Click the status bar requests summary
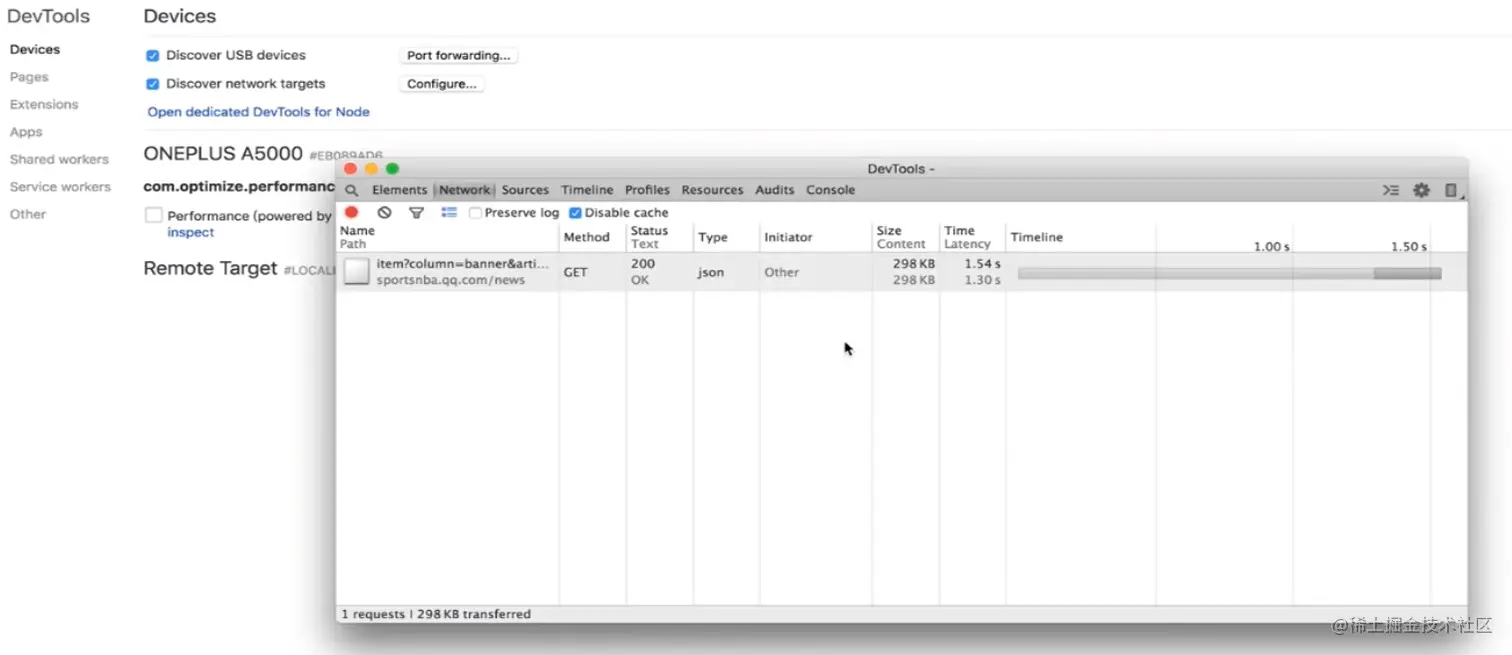 click(436, 614)
